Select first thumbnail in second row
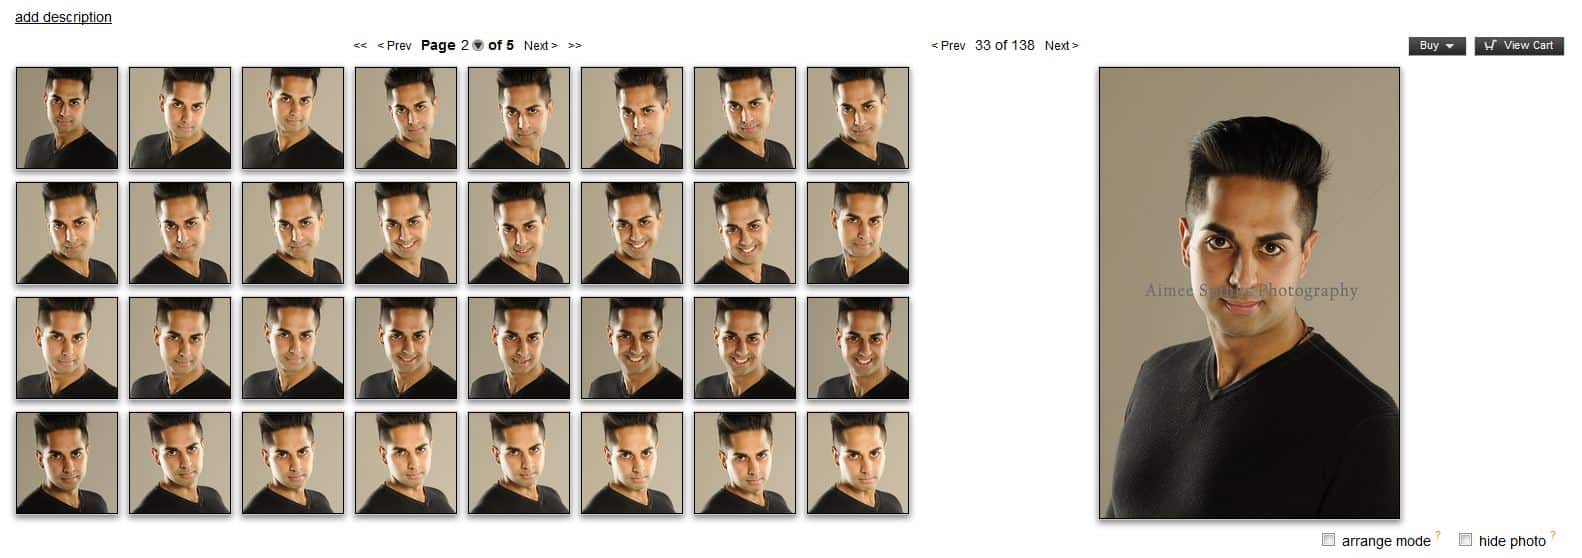Viewport: 1582px width, 558px height. click(67, 233)
